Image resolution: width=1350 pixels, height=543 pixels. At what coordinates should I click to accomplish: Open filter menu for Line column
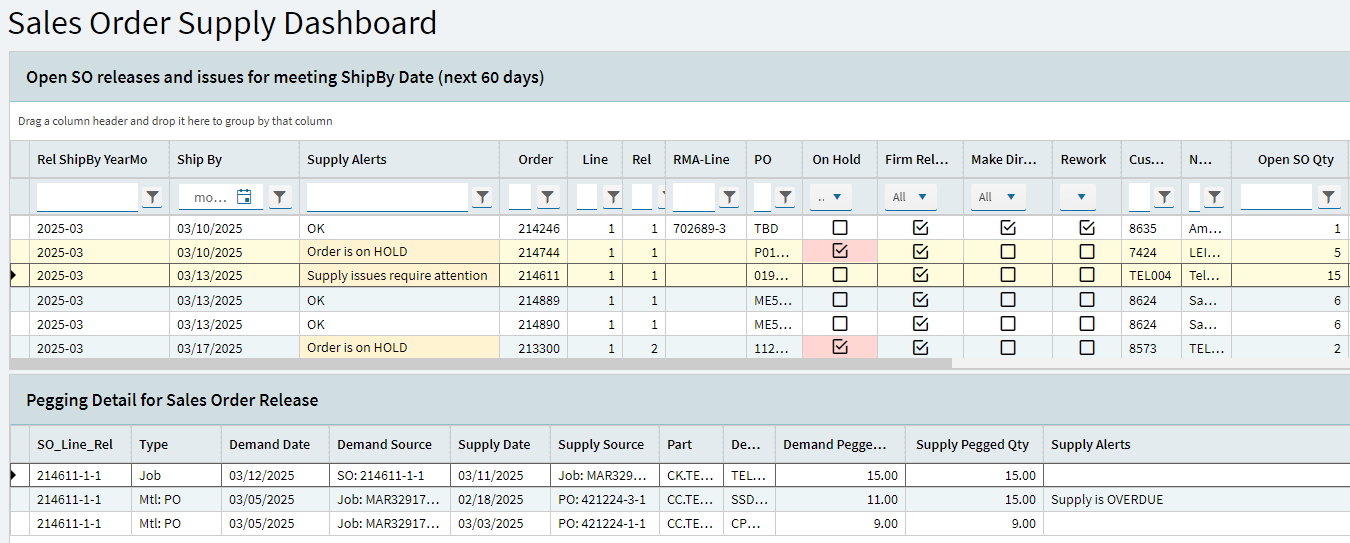click(613, 197)
